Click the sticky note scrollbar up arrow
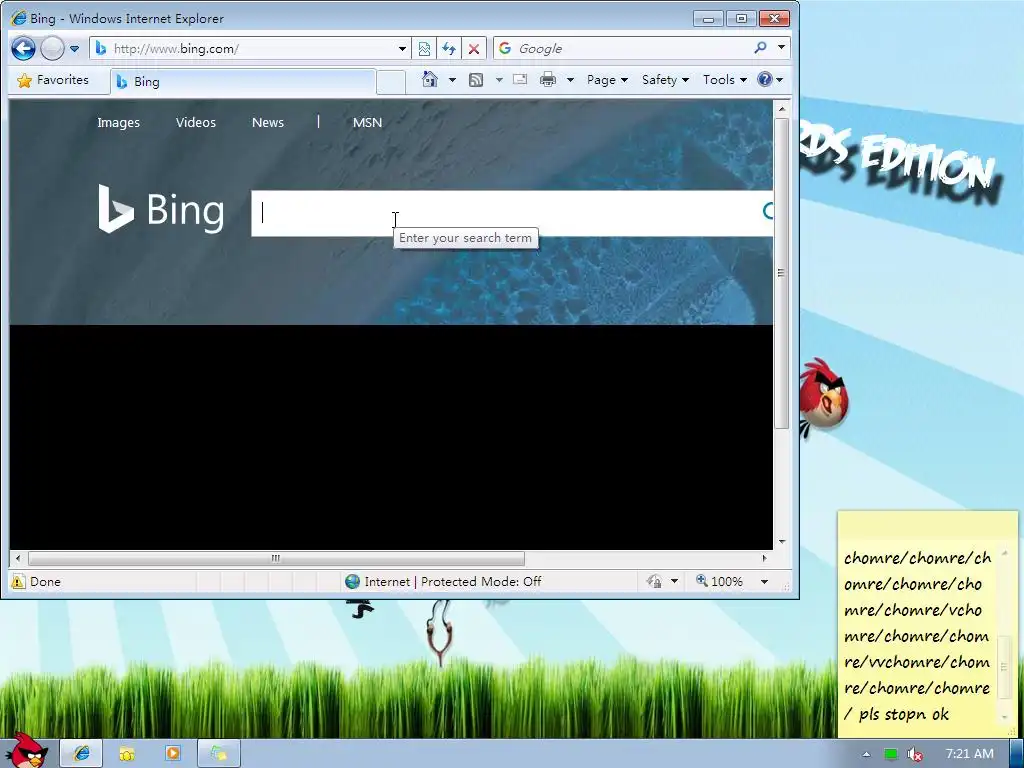1024x768 pixels. point(1004,554)
